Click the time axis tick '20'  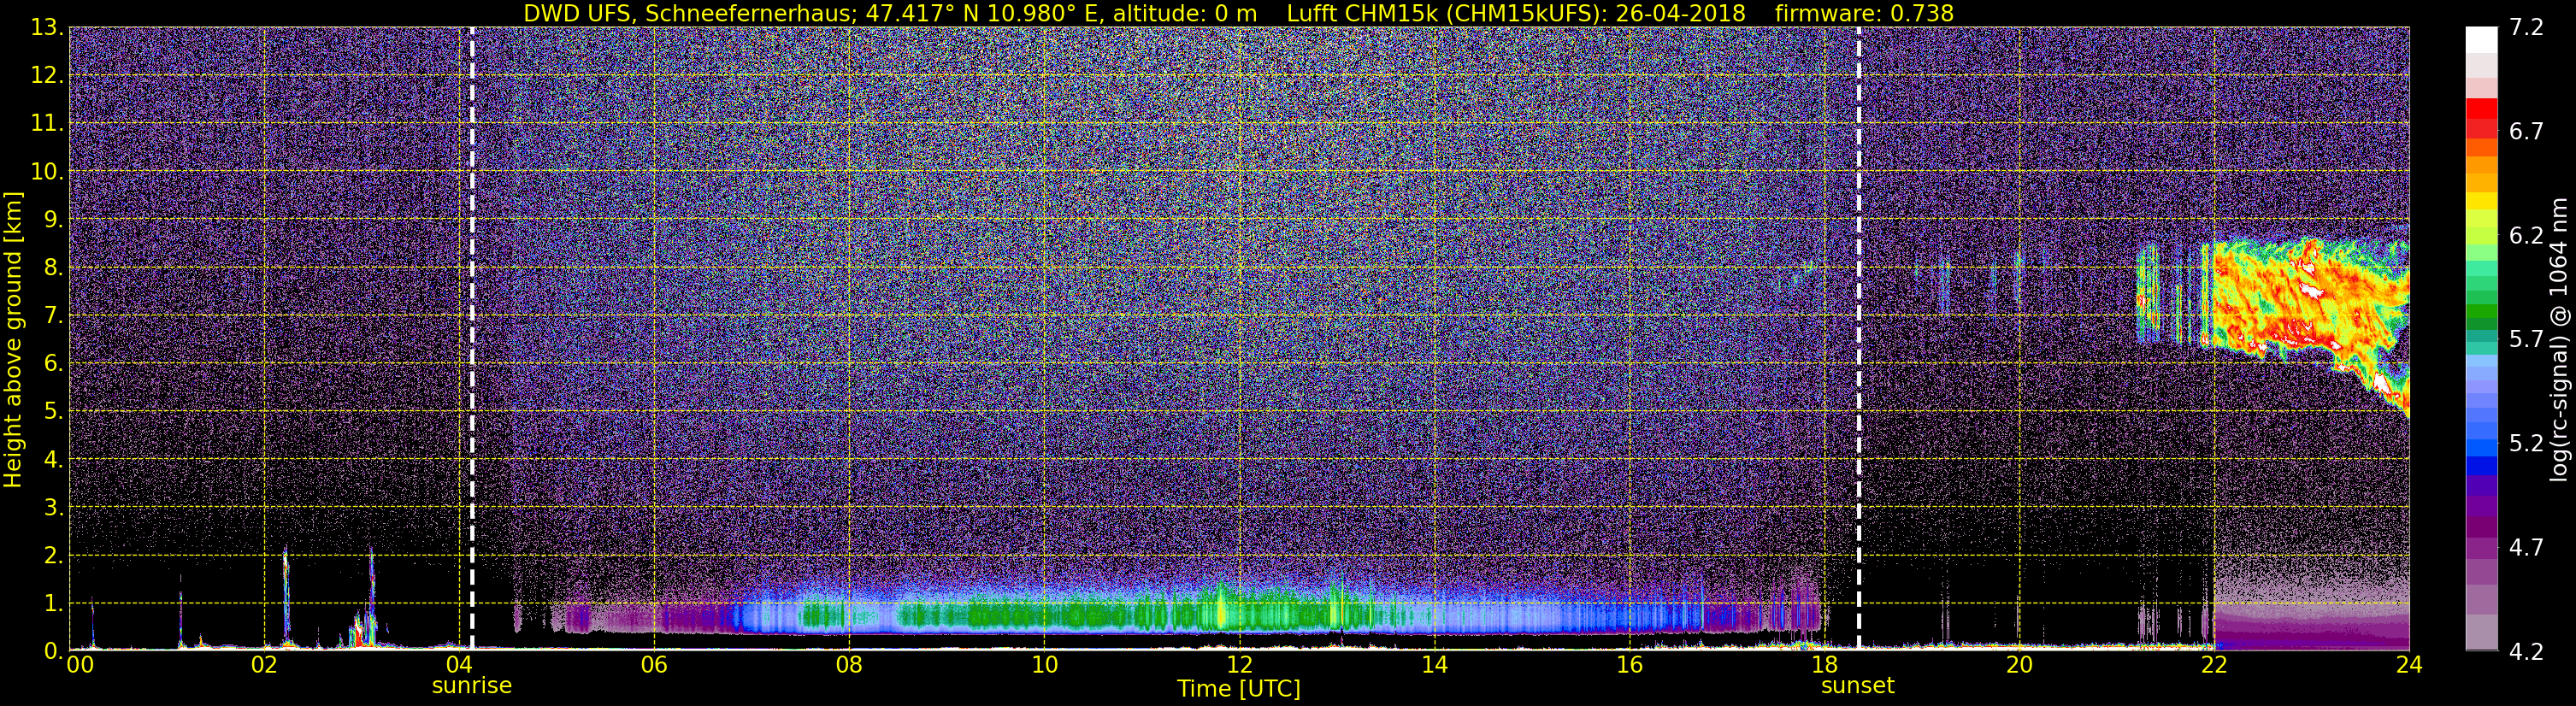coord(2019,665)
